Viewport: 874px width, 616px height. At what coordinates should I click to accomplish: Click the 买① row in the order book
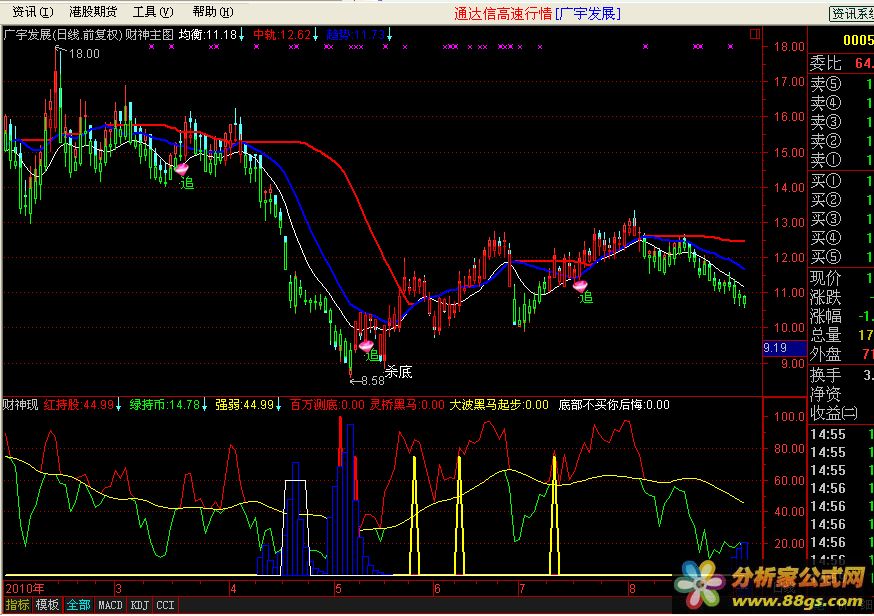pos(841,181)
